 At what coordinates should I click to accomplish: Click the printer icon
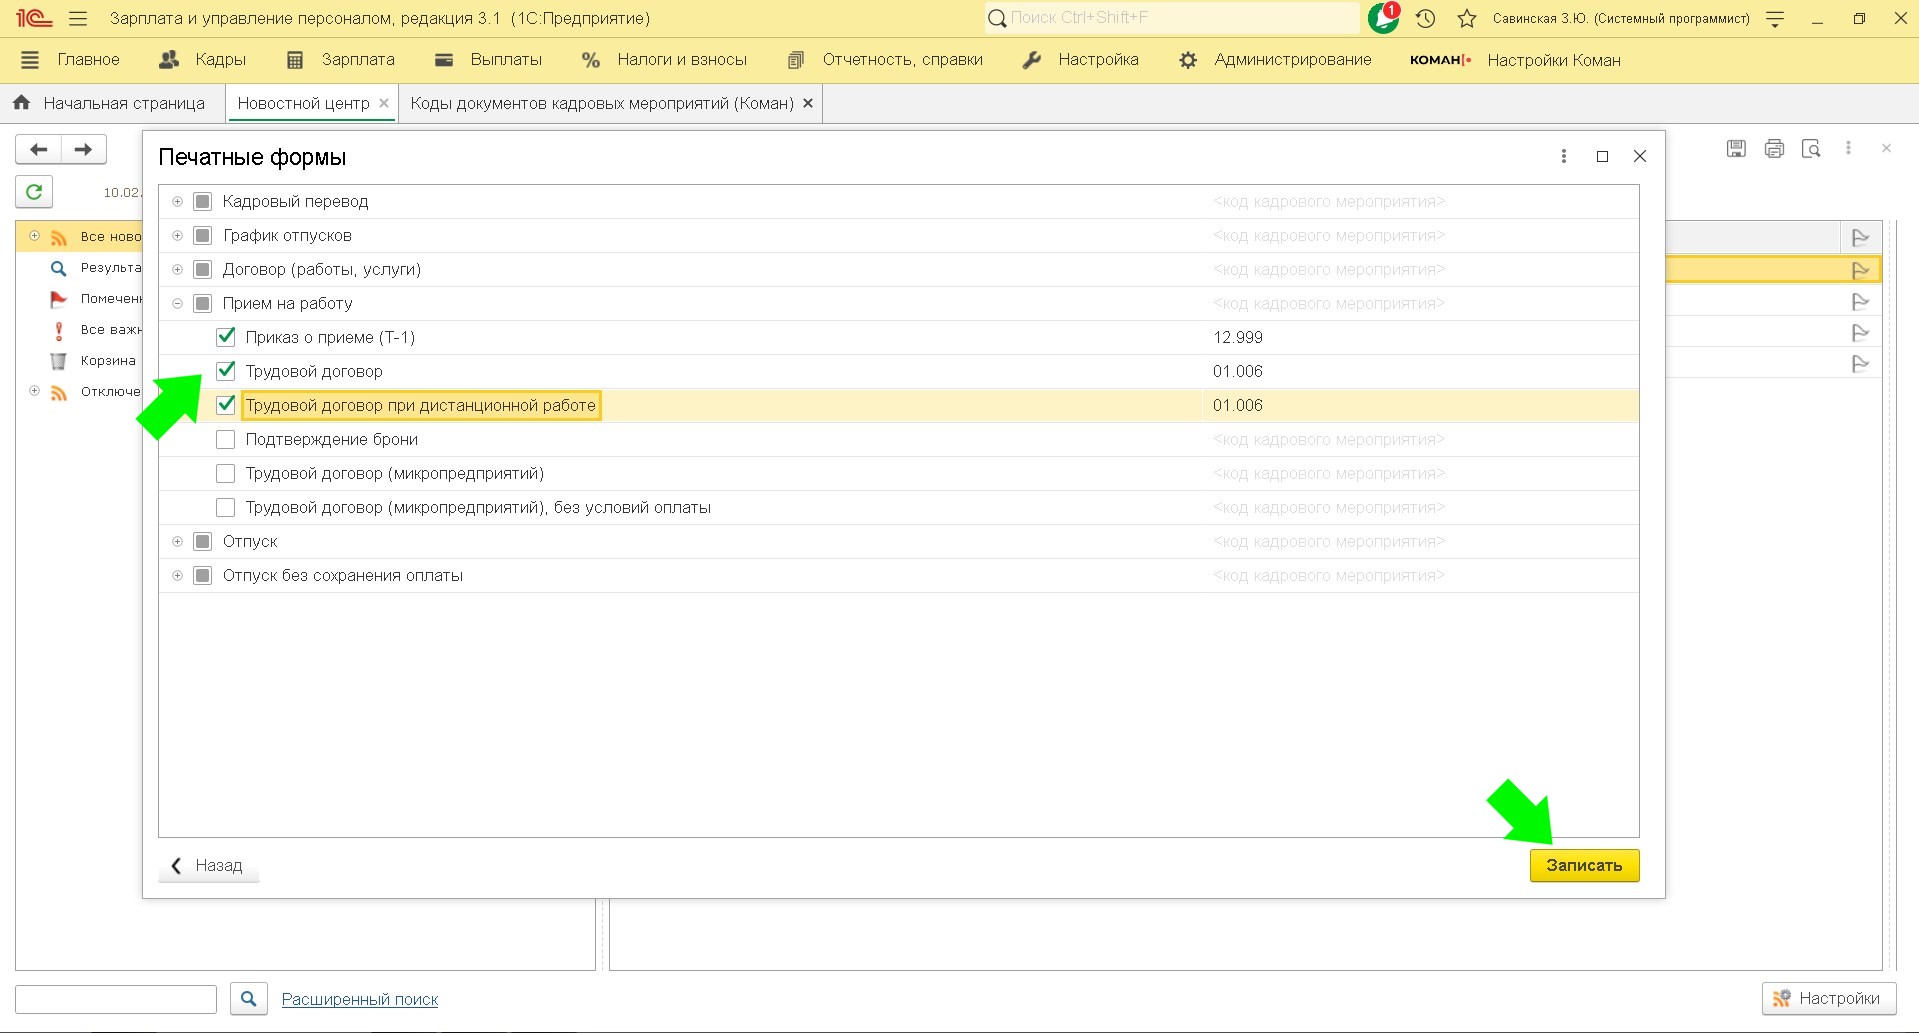[1774, 149]
